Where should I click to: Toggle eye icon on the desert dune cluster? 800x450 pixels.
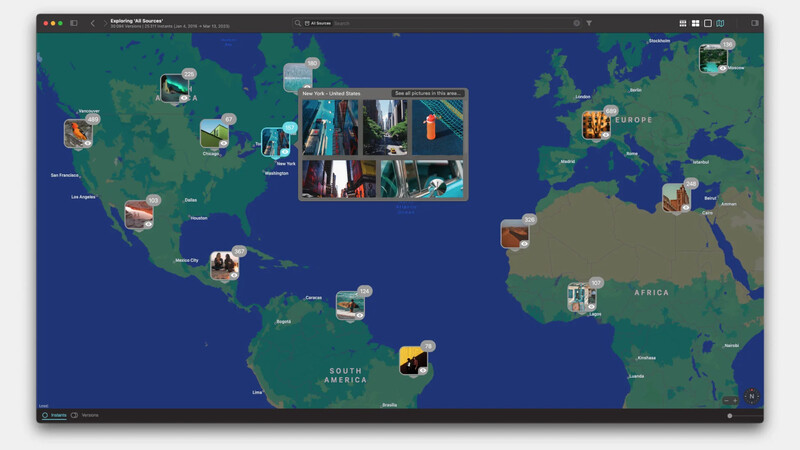coord(524,244)
